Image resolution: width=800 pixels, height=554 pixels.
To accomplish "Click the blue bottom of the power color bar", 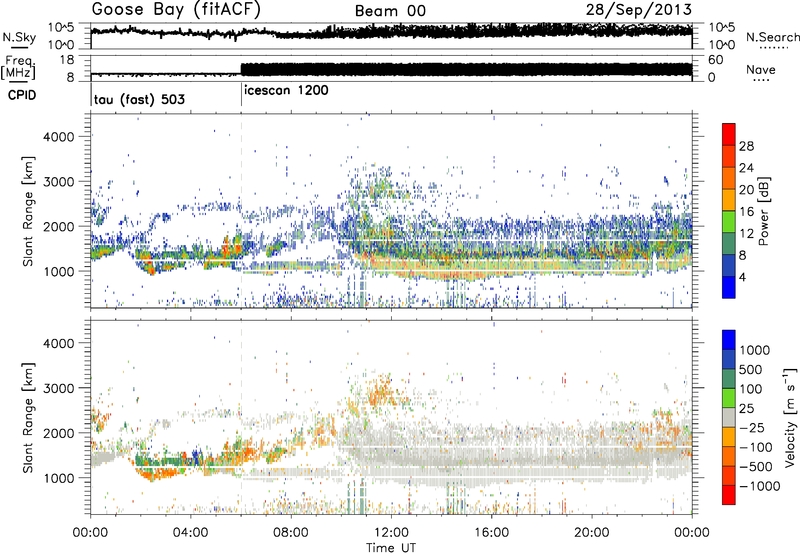I will (x=729, y=288).
